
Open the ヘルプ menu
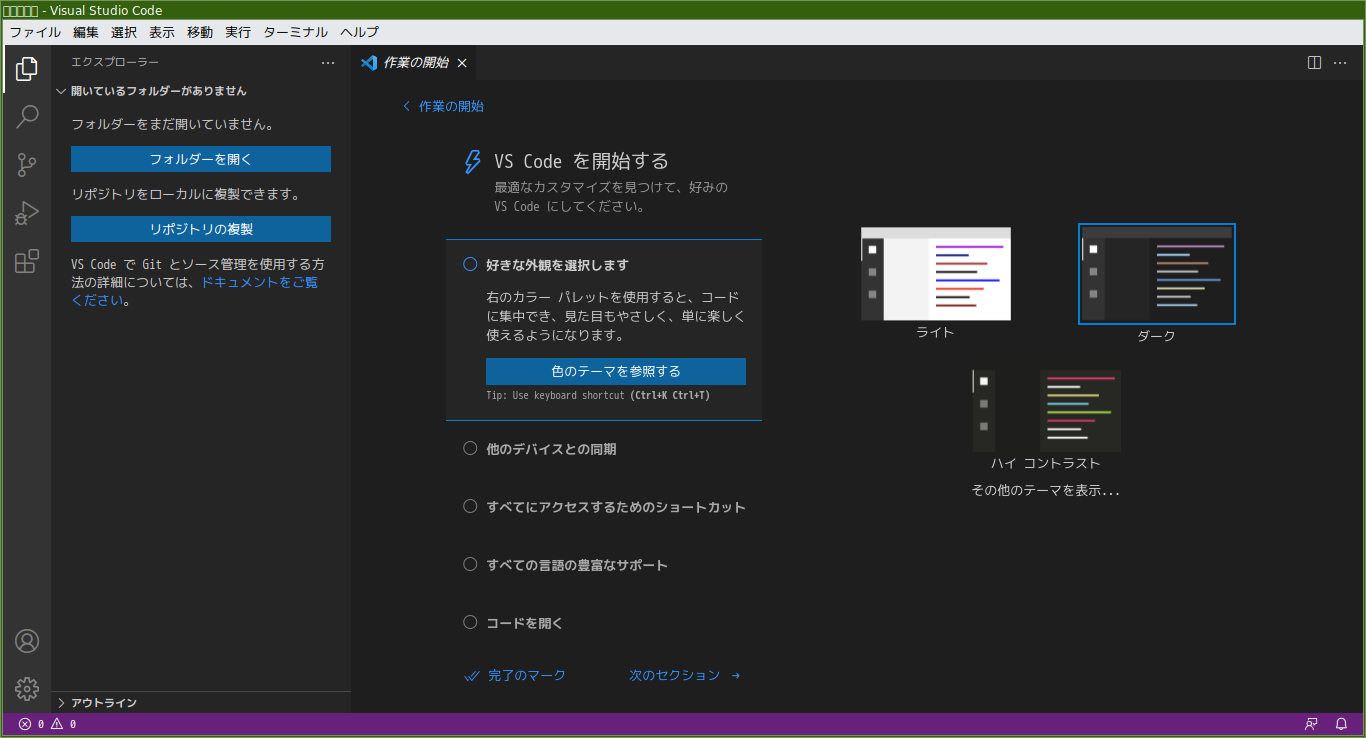click(x=360, y=32)
